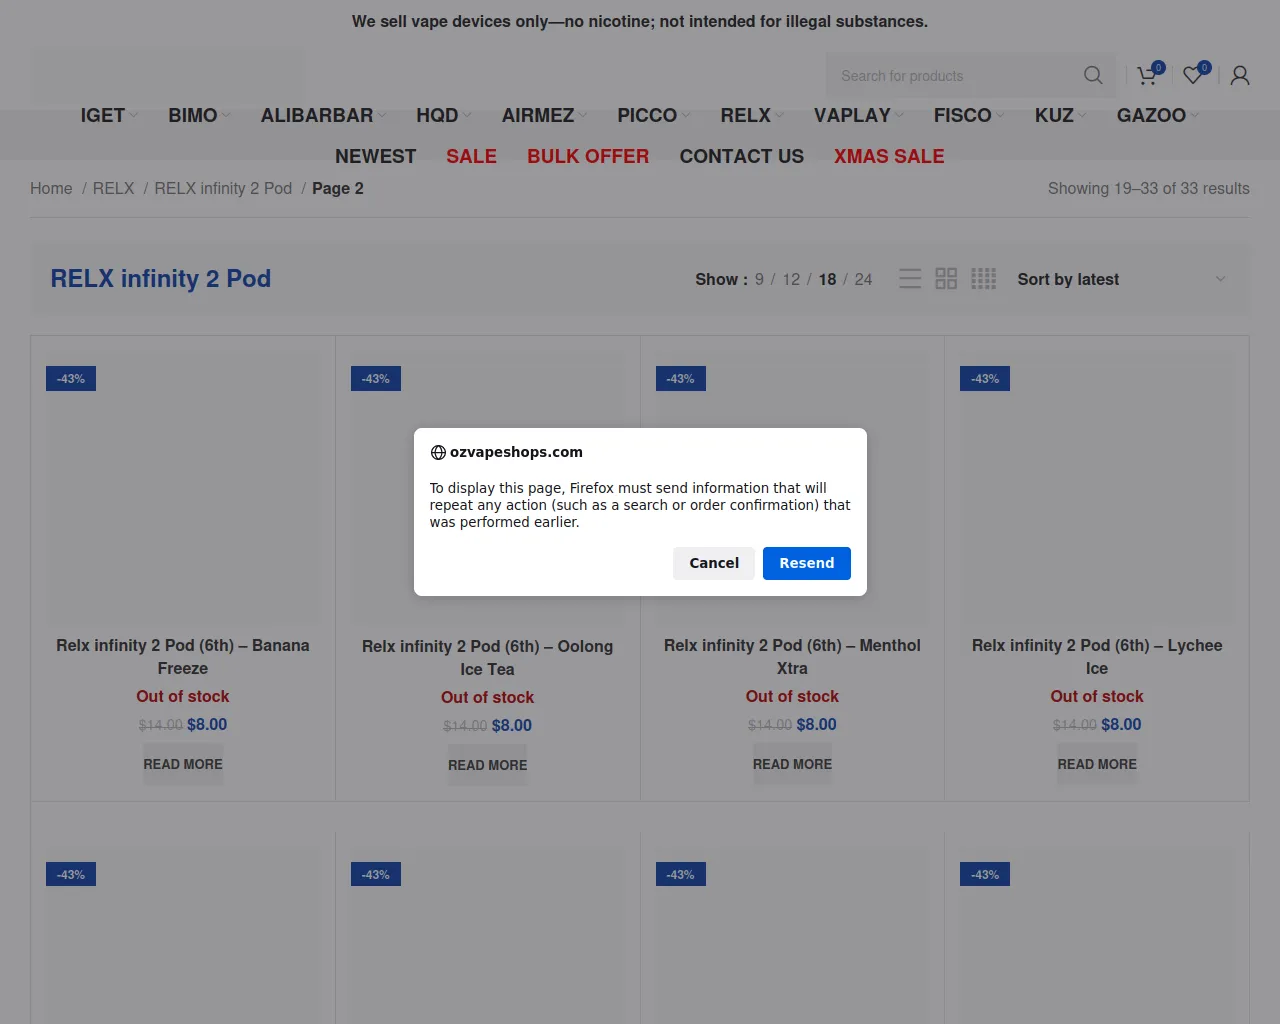Show 18 products per page
The image size is (1280, 1024).
tap(827, 279)
